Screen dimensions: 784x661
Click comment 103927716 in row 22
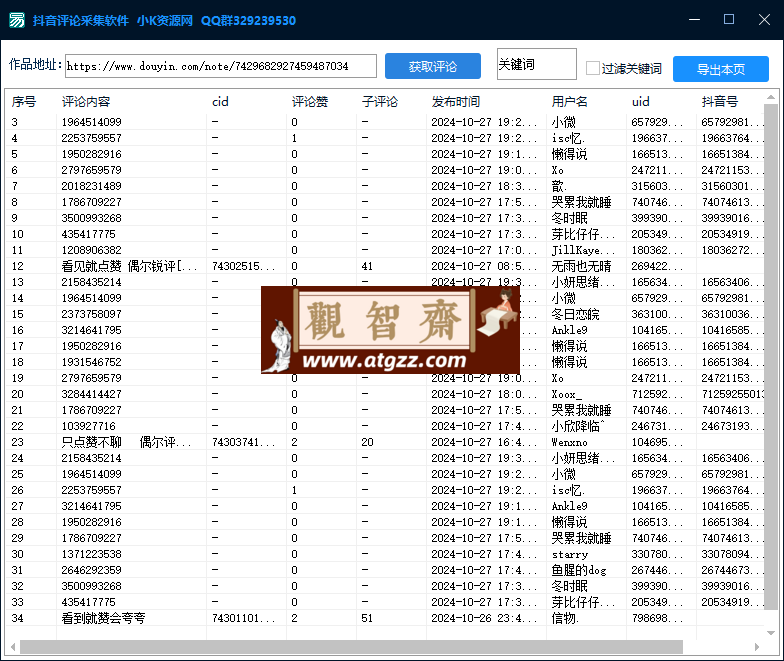point(88,426)
